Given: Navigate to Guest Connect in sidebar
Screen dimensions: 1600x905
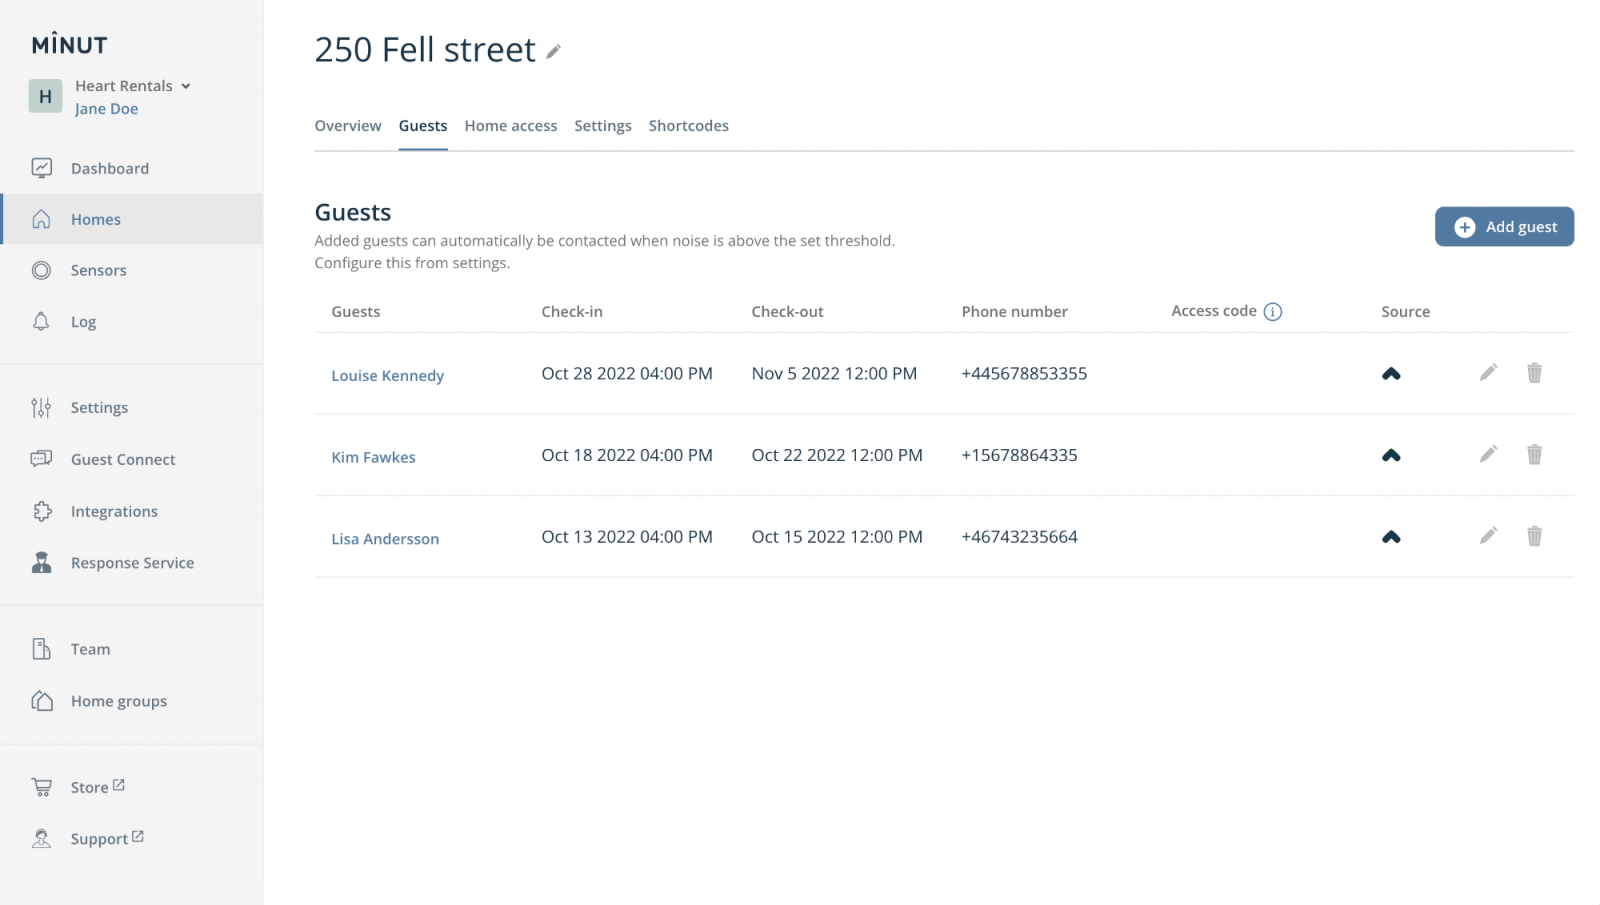Looking at the screenshot, I should pyautogui.click(x=122, y=460).
